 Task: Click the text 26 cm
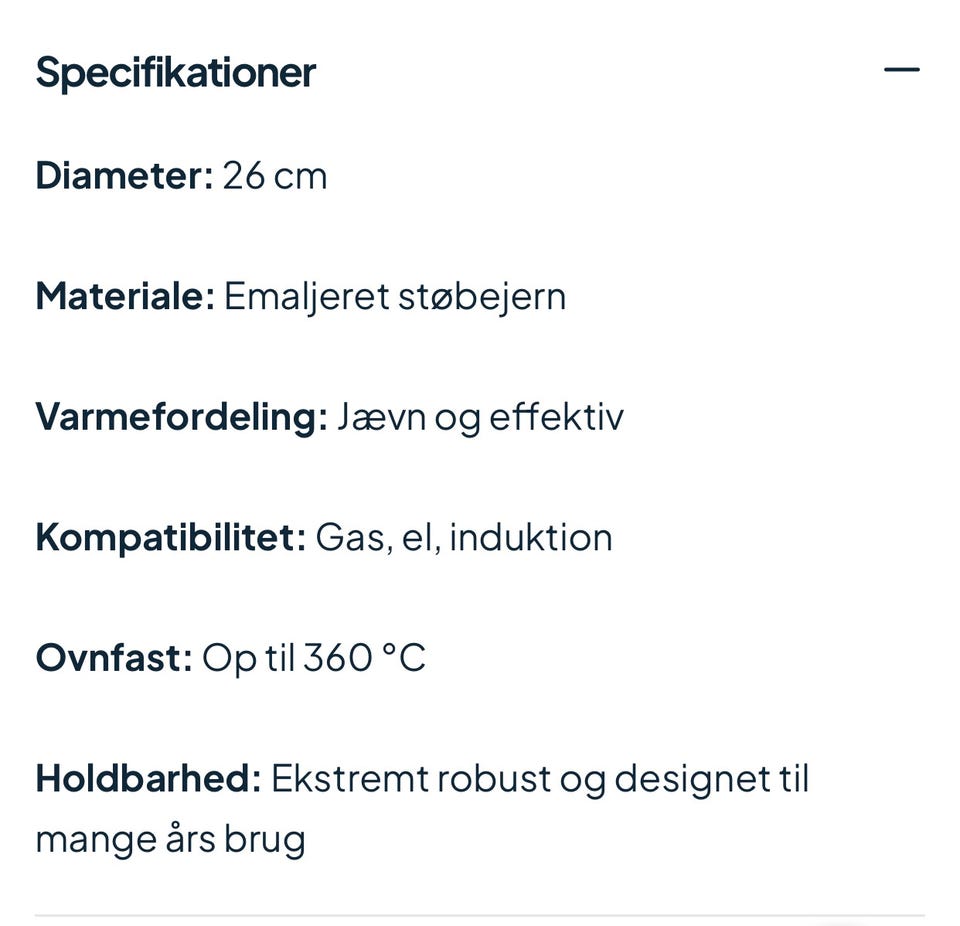coord(275,175)
